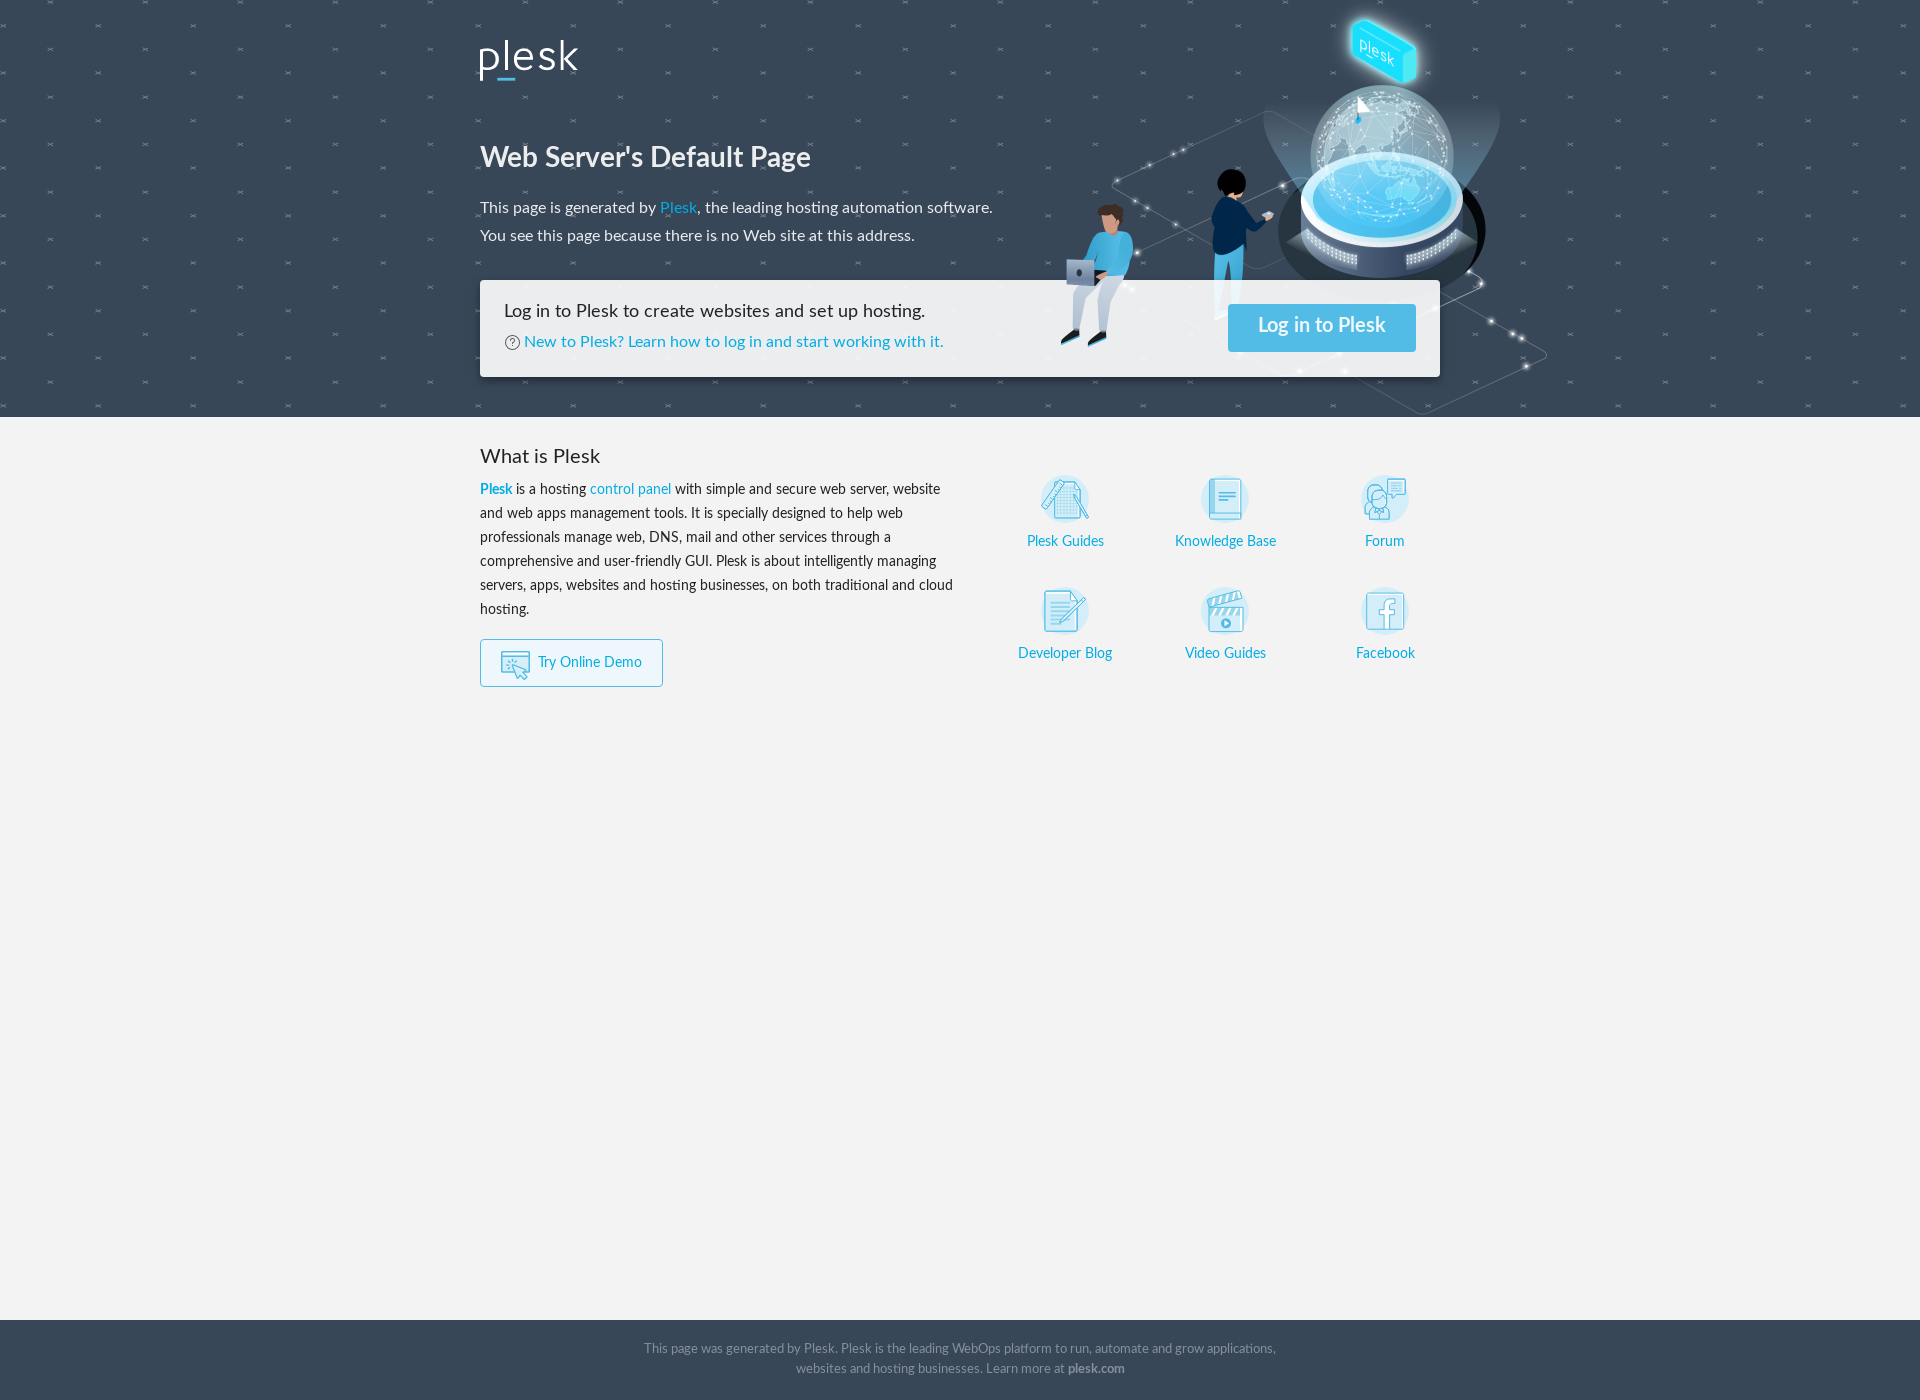
Task: Click the control panel link in text
Action: coord(629,489)
